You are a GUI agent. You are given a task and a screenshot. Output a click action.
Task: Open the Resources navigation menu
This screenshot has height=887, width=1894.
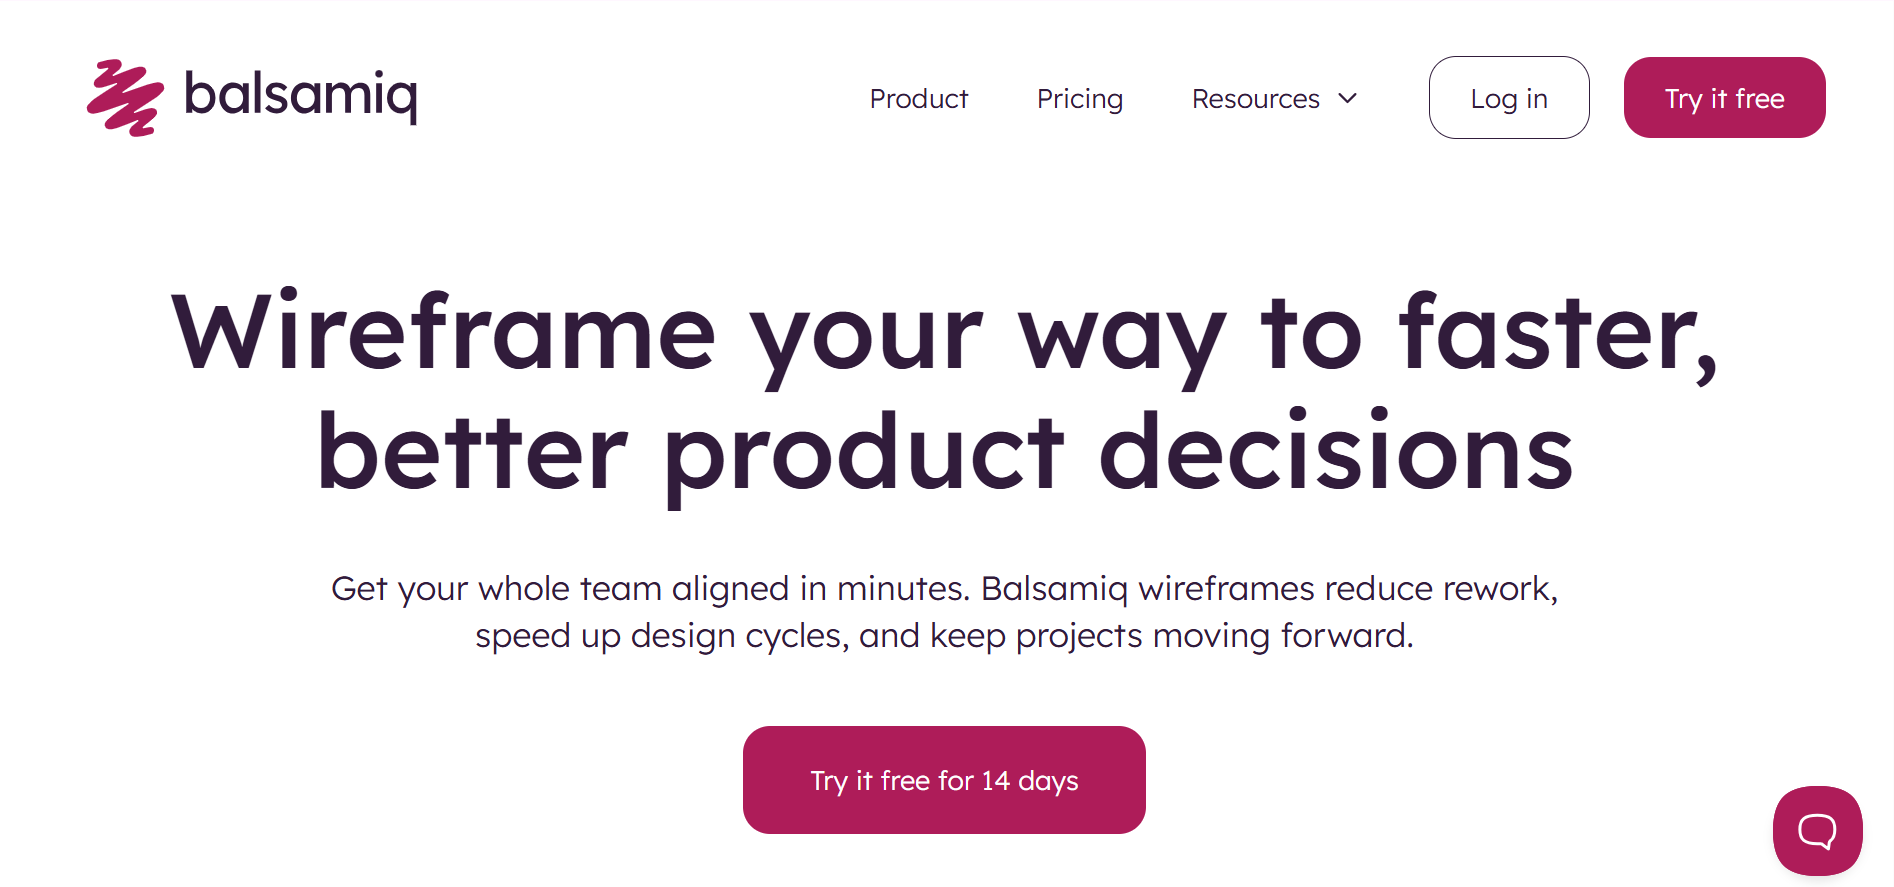(x=1255, y=99)
